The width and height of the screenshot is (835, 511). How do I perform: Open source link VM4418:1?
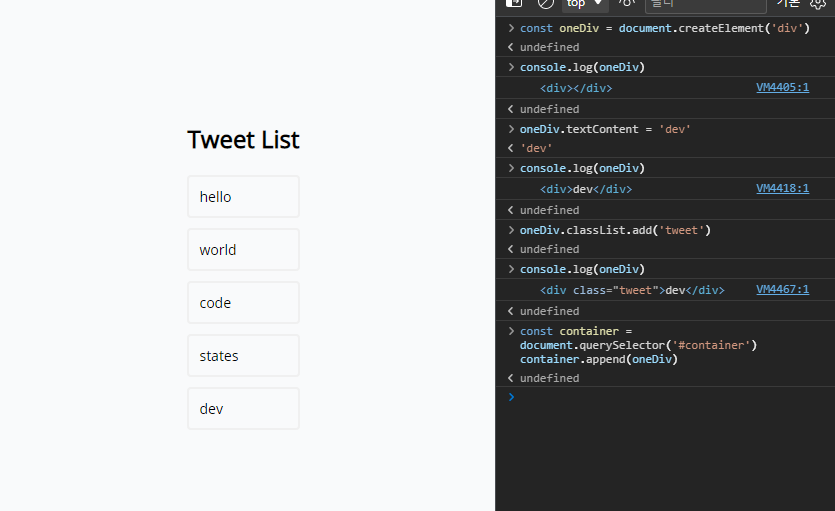(782, 189)
